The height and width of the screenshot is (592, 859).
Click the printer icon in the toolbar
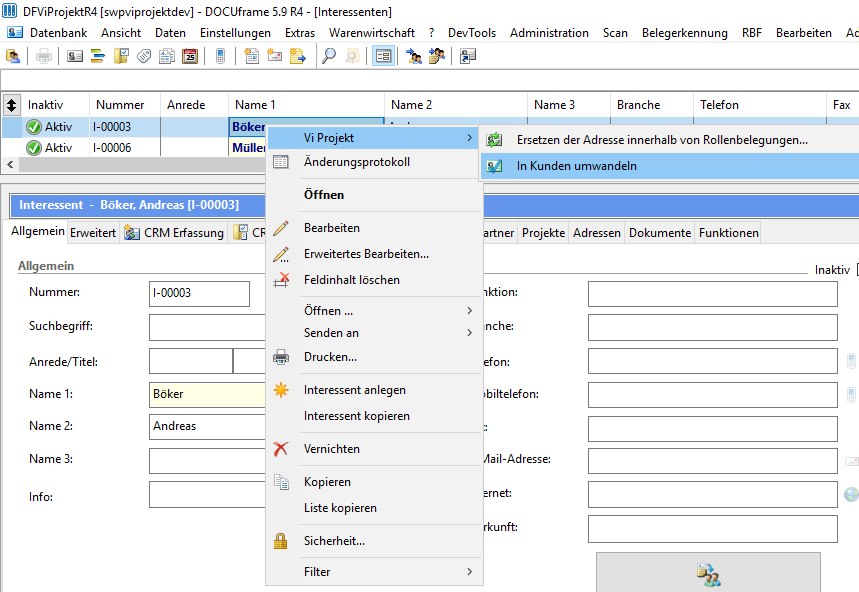(x=44, y=56)
